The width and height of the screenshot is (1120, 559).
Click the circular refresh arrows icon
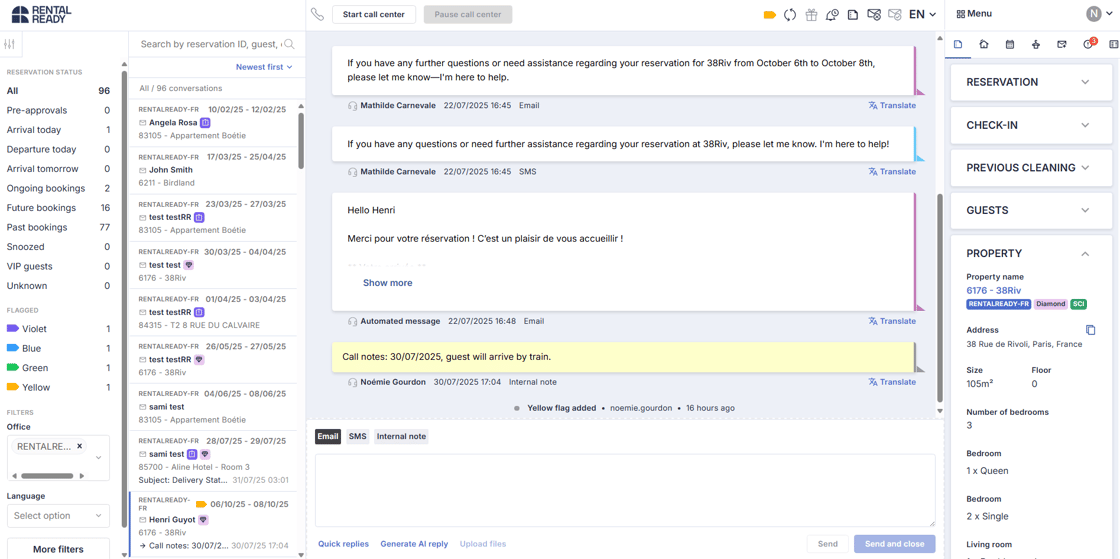[x=790, y=14]
